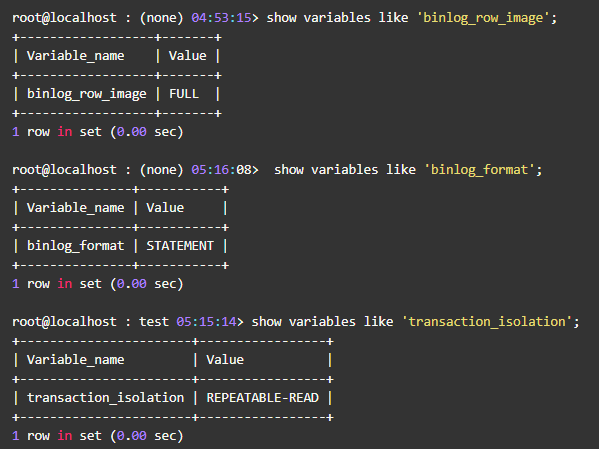Click the binlog_row_image cell in first result table
599x449 pixels.
click(x=87, y=94)
